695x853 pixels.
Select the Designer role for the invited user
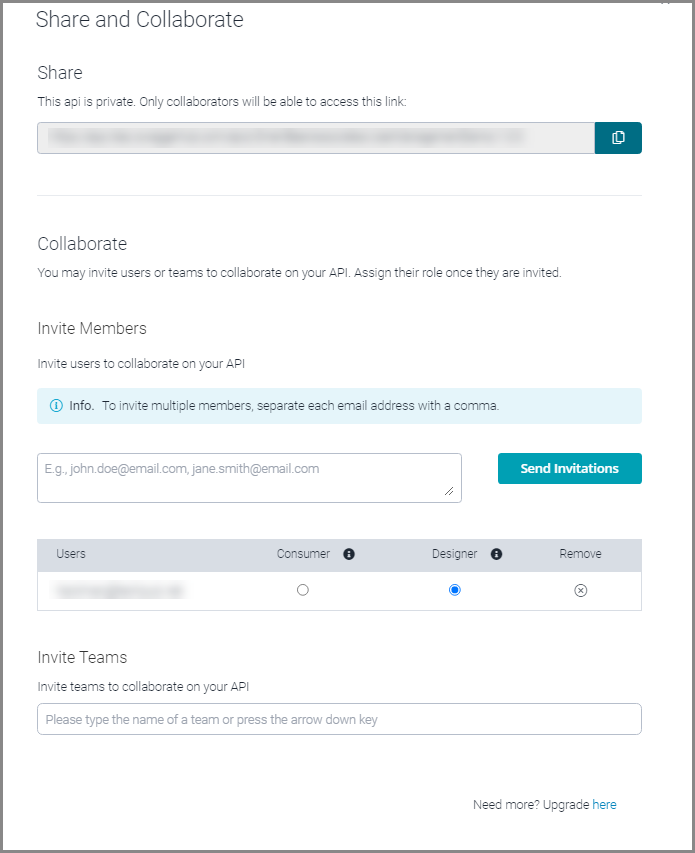pyautogui.click(x=455, y=590)
